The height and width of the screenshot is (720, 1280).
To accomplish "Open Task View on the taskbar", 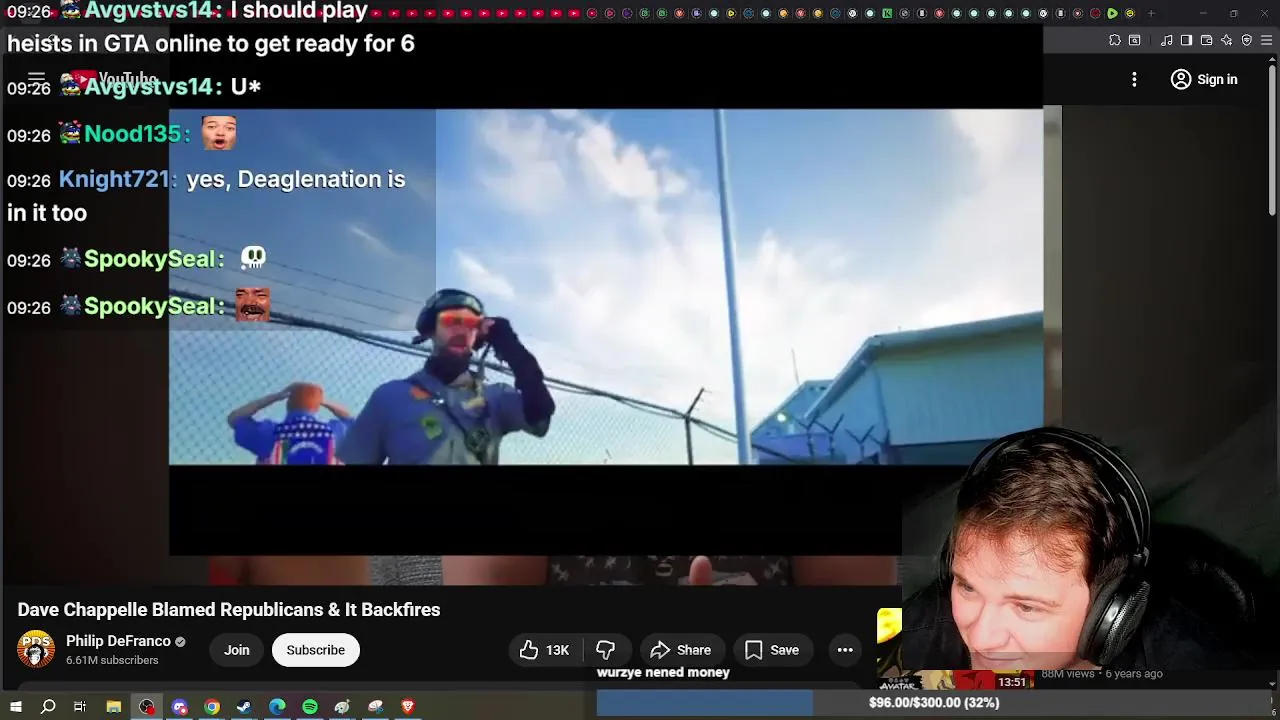I will coord(80,707).
